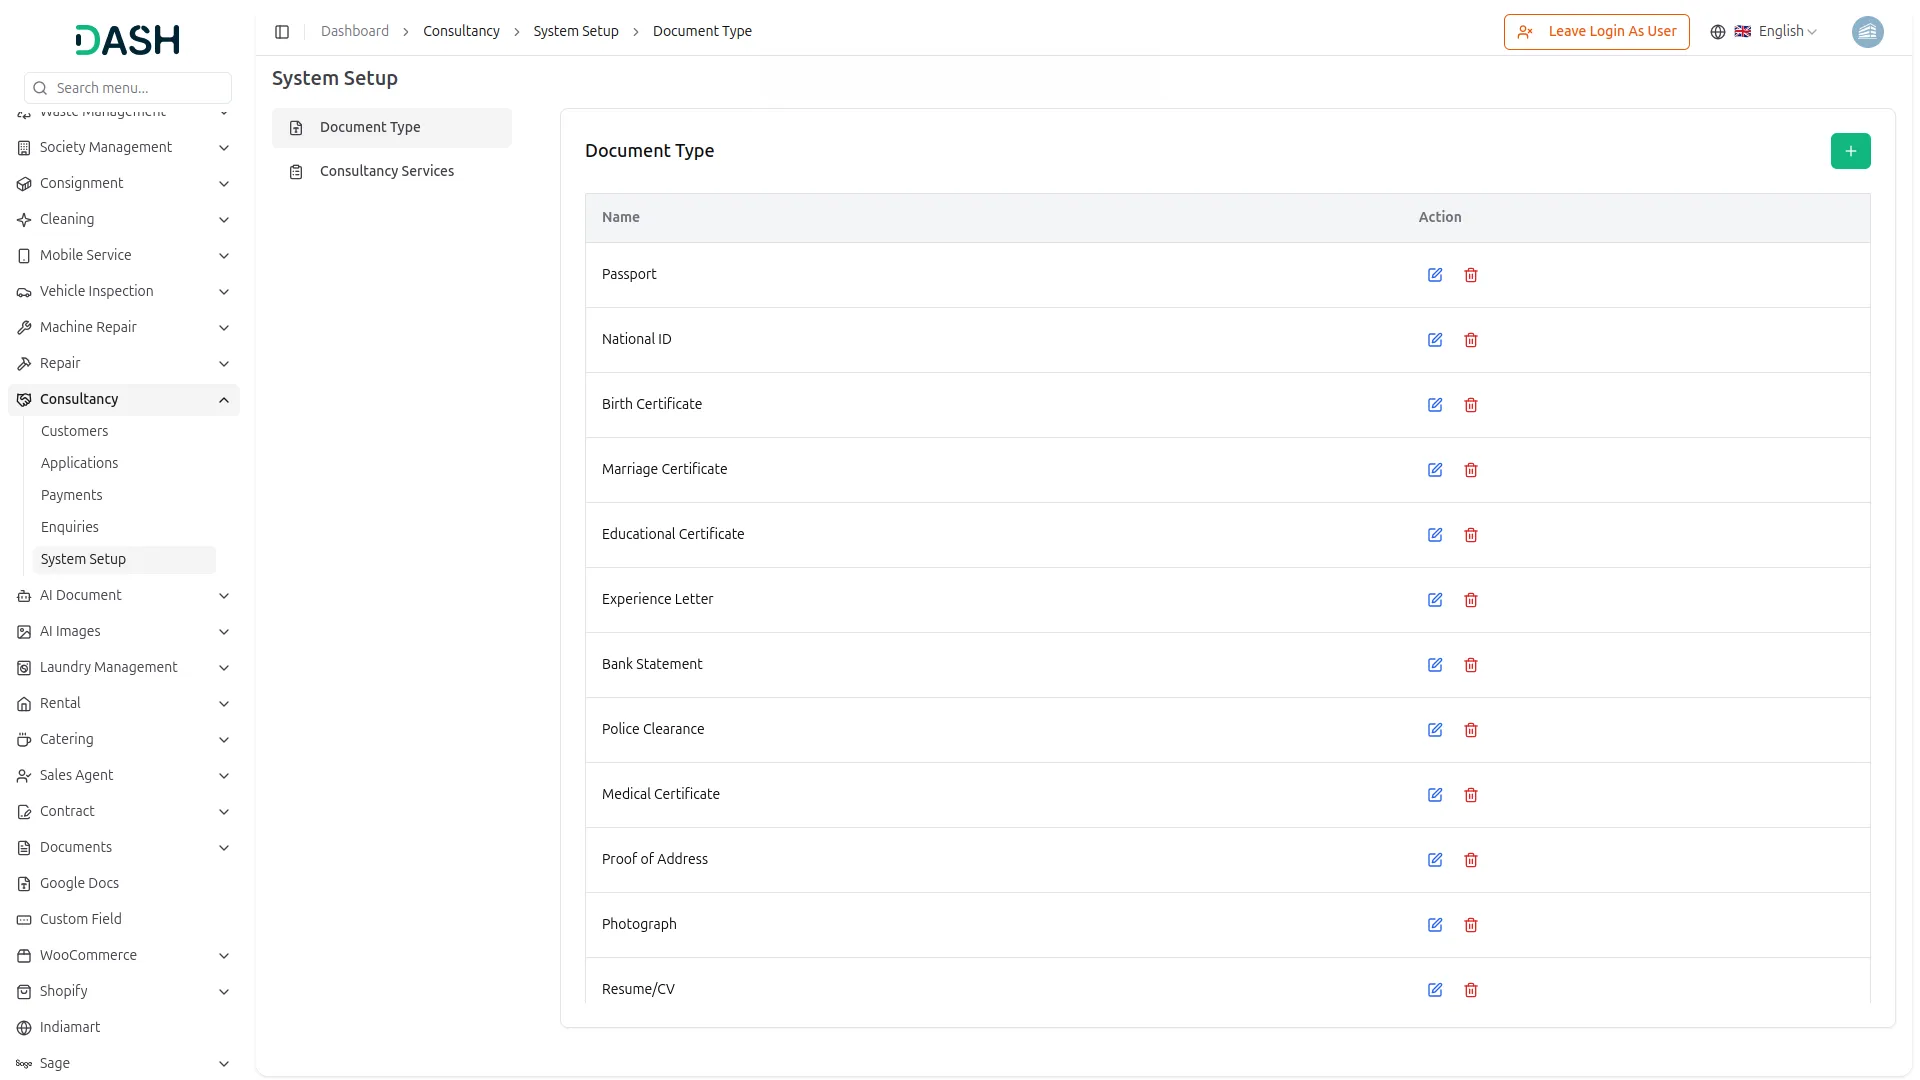Edit the Resume/CV entry
This screenshot has width=1920, height=1080.
point(1434,990)
